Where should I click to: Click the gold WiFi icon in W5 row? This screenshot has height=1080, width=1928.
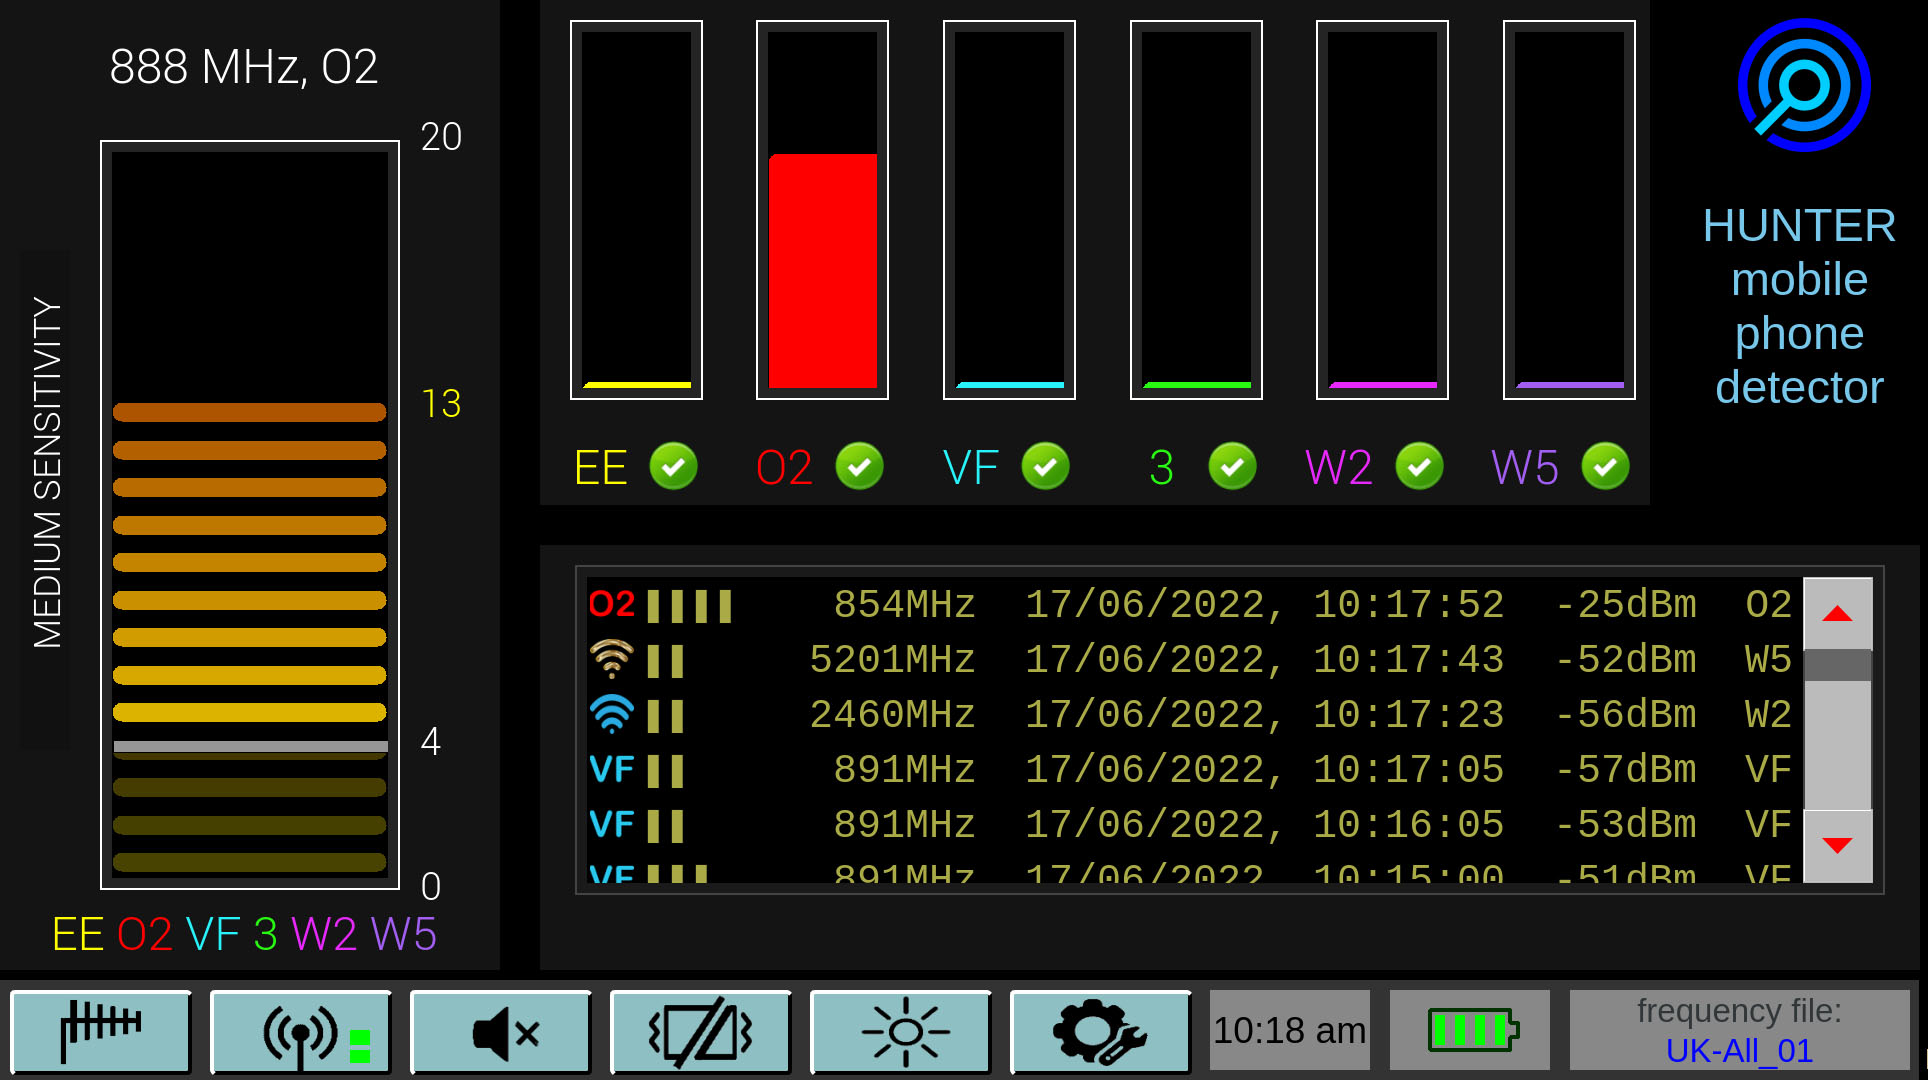(612, 659)
